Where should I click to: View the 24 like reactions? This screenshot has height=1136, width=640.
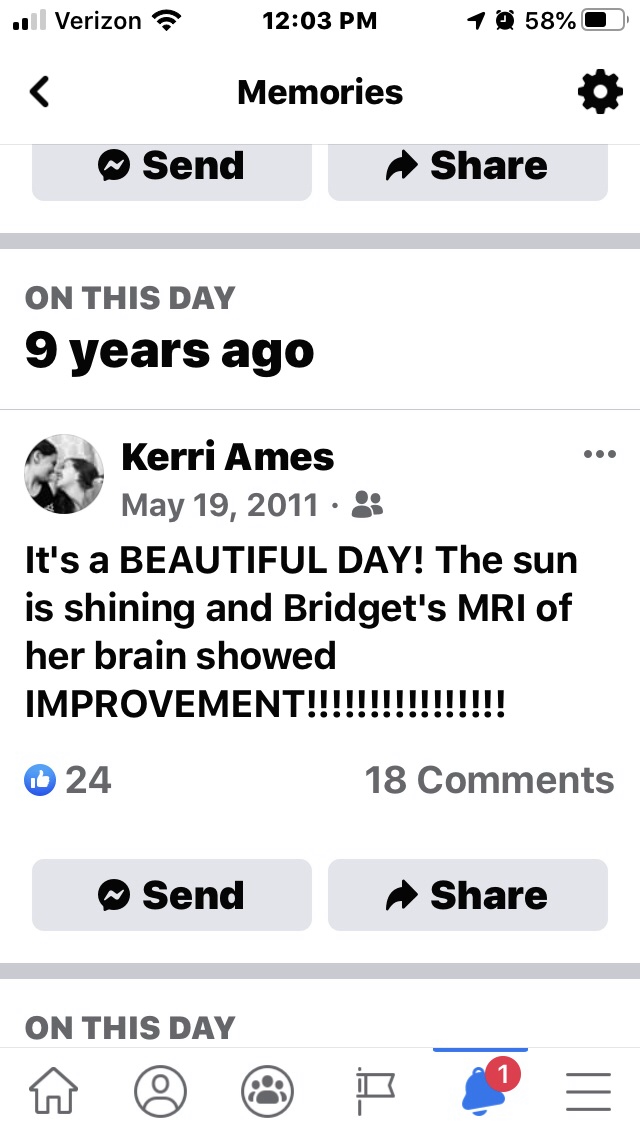point(68,780)
